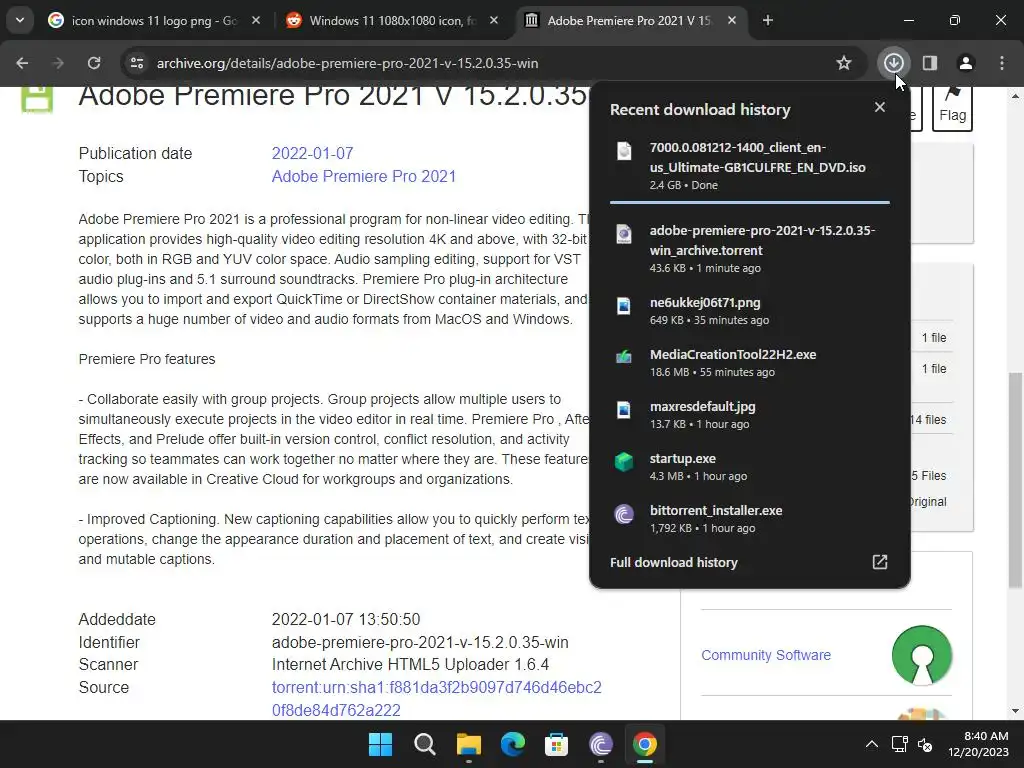Open Chrome's three-dot menu
The image size is (1024, 768).
[x=1002, y=63]
